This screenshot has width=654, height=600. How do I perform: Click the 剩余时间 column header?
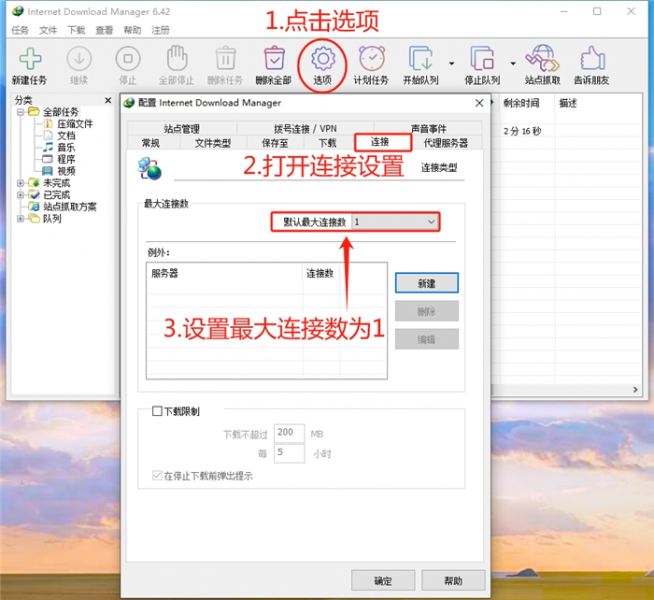coord(525,103)
